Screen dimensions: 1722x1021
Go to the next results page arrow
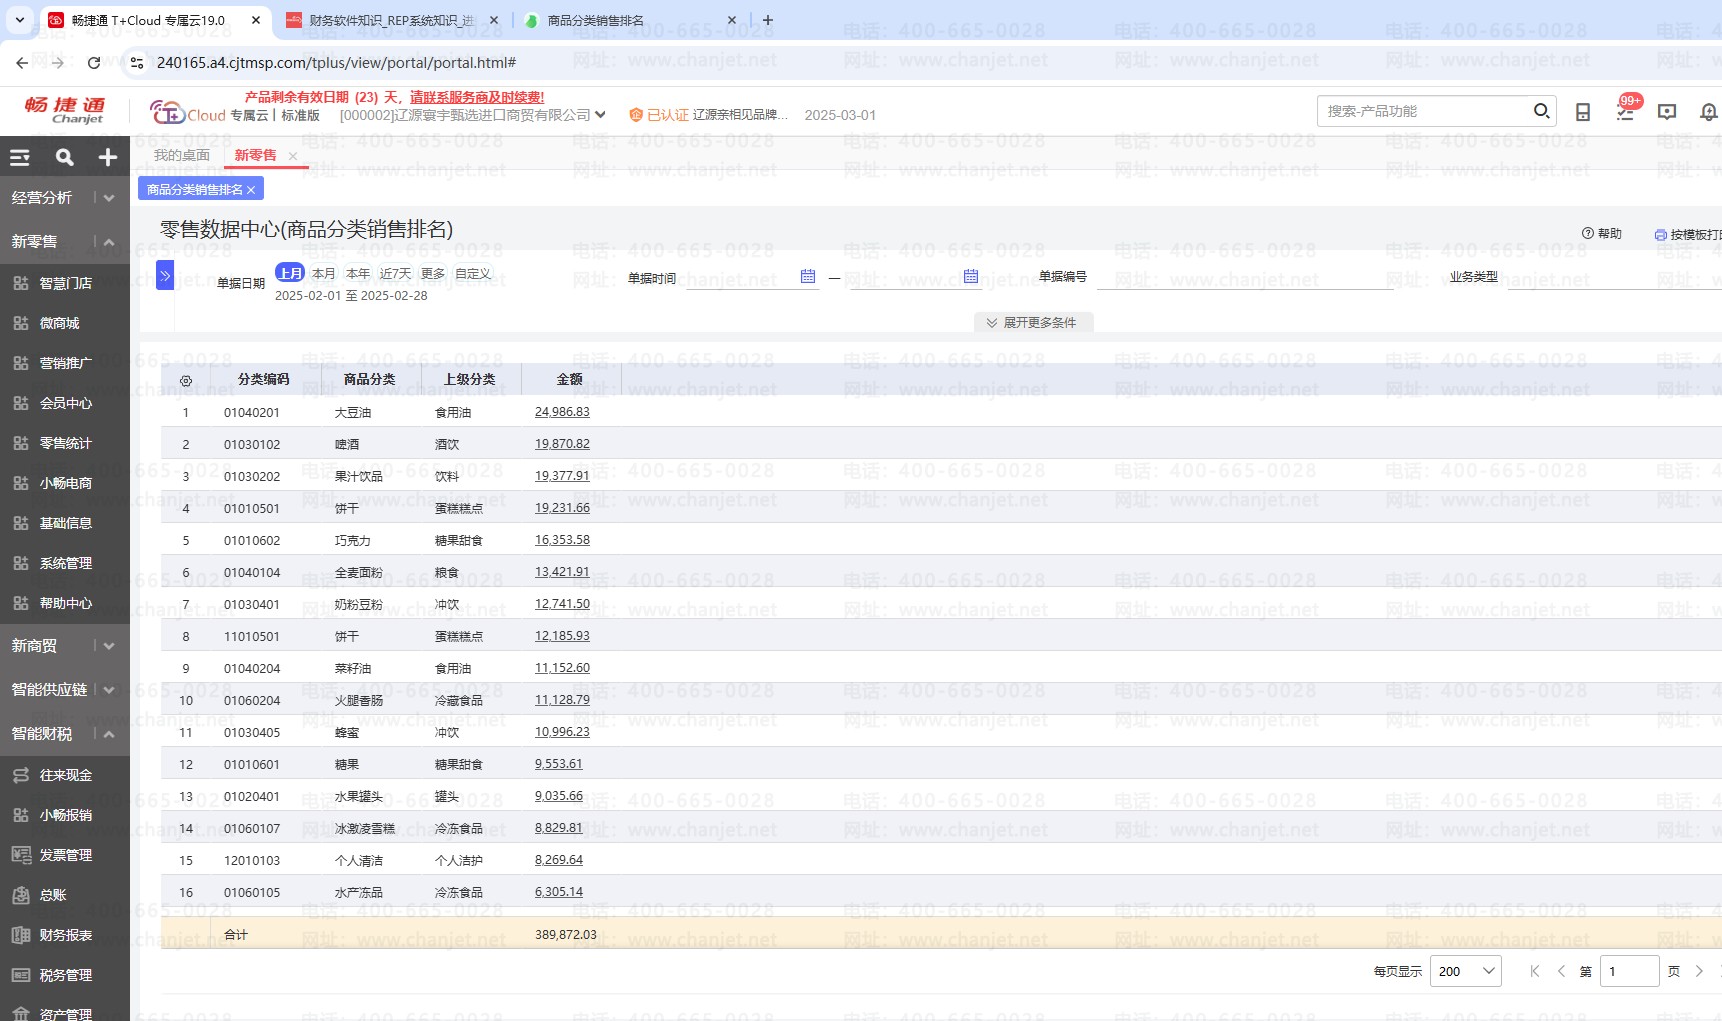click(x=1699, y=971)
